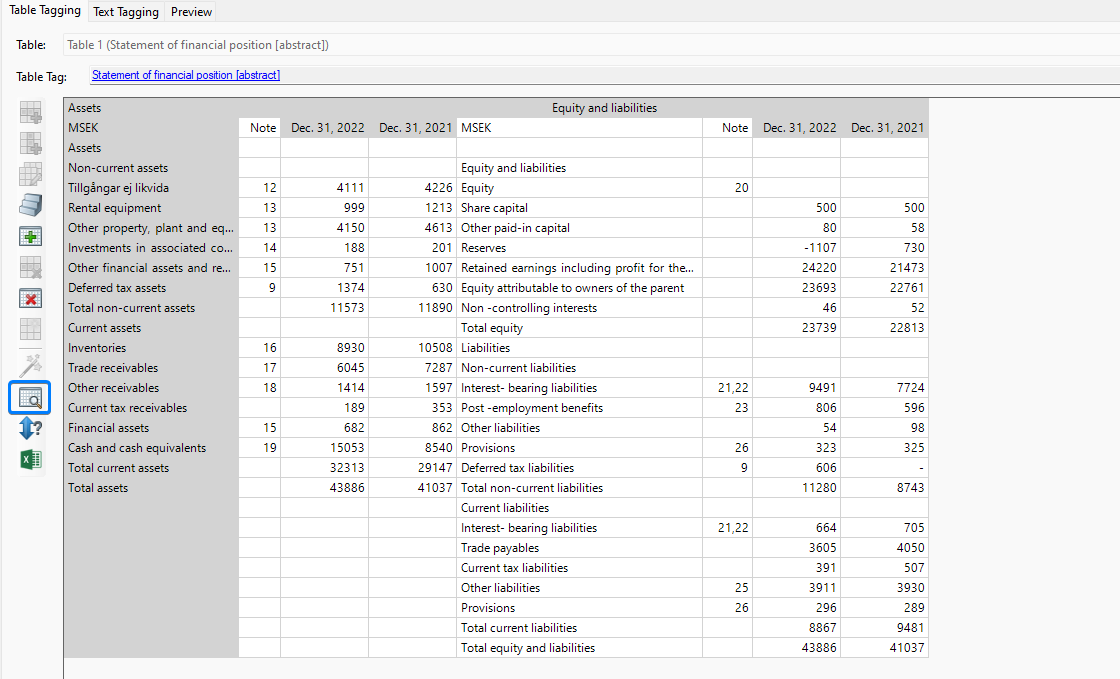
Task: Select the 'Other paid-in capital' cell
Action: [x=579, y=228]
